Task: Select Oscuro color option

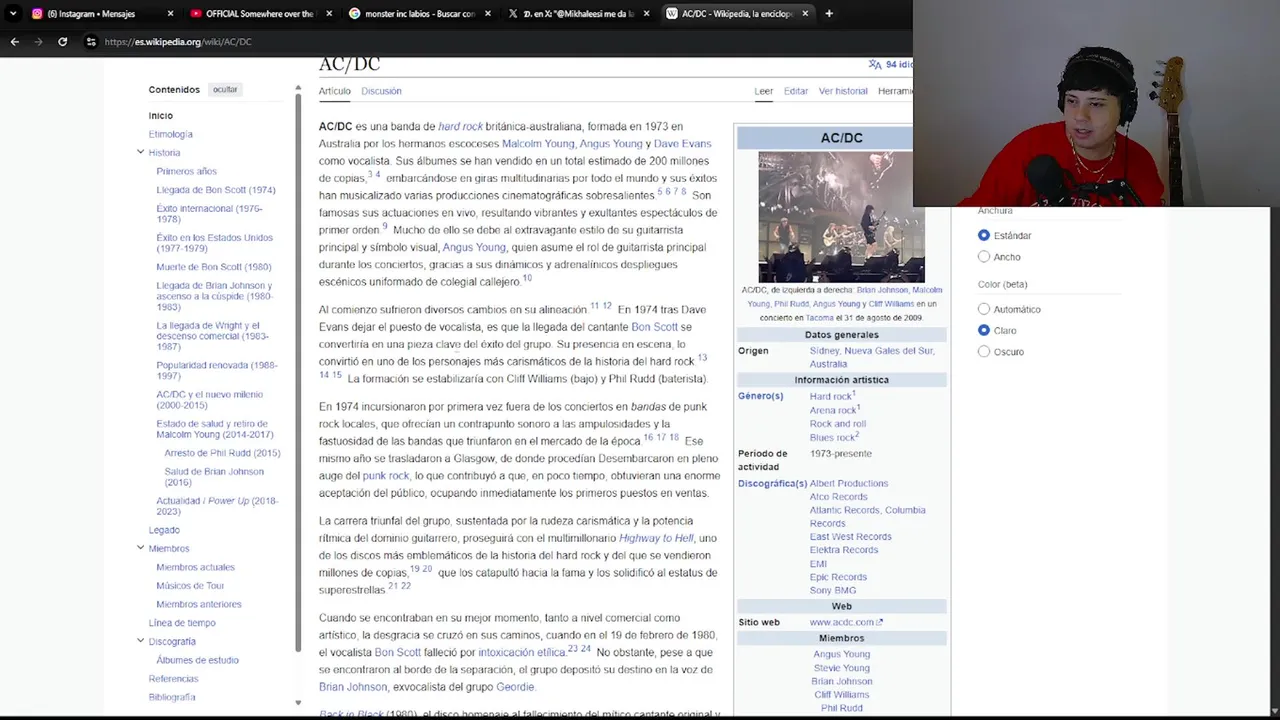Action: (x=984, y=351)
